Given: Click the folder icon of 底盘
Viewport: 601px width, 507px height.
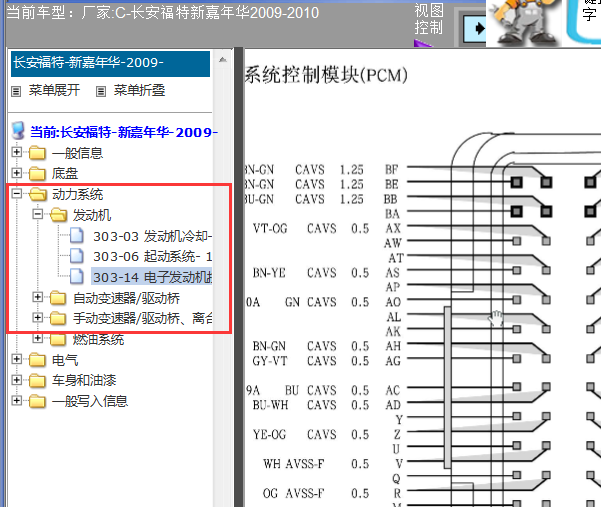Looking at the screenshot, I should coord(37,174).
